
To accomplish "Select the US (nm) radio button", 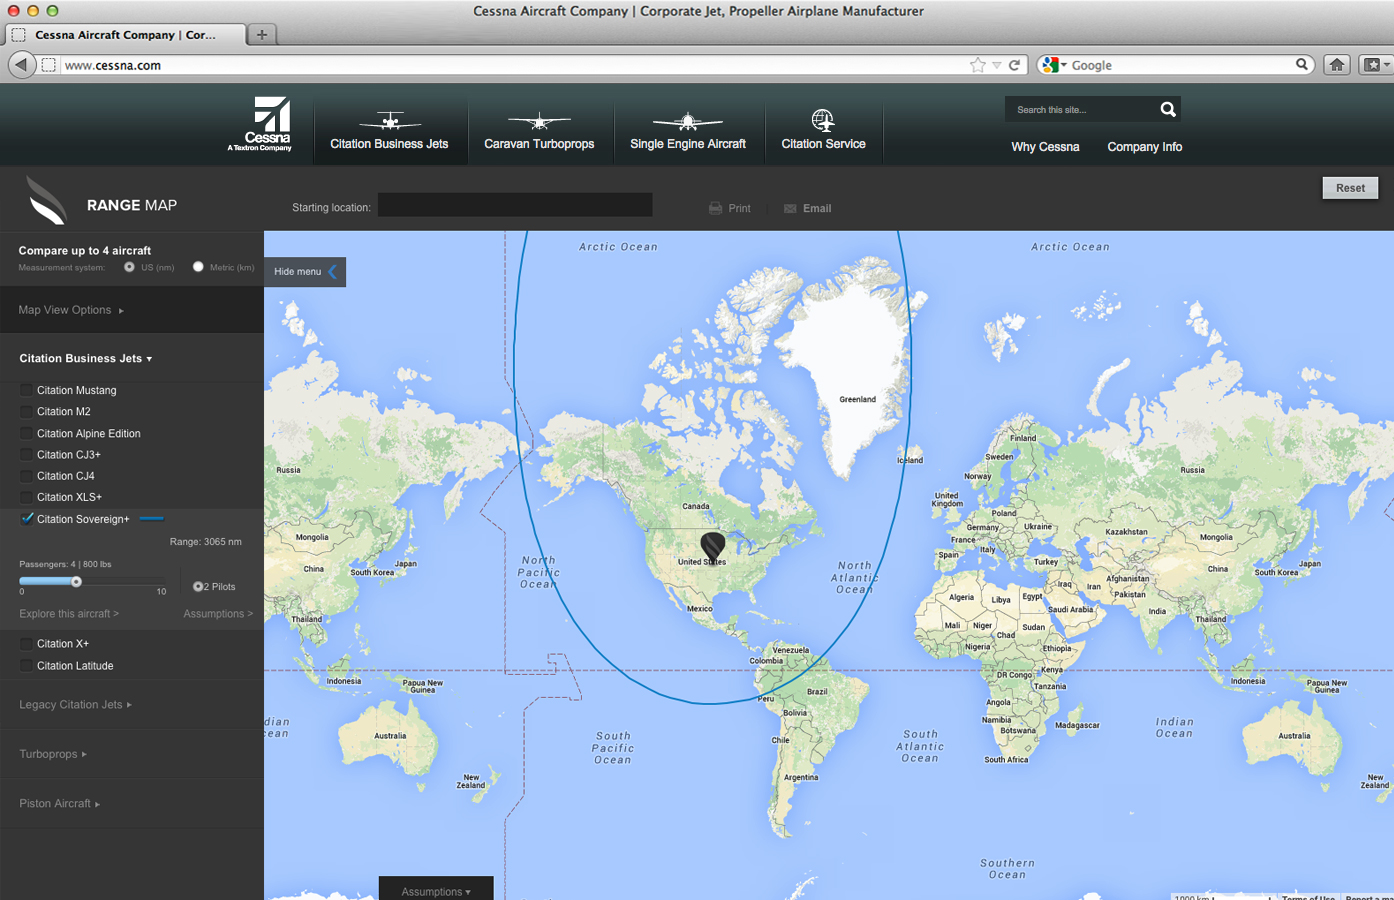I will tap(129, 267).
